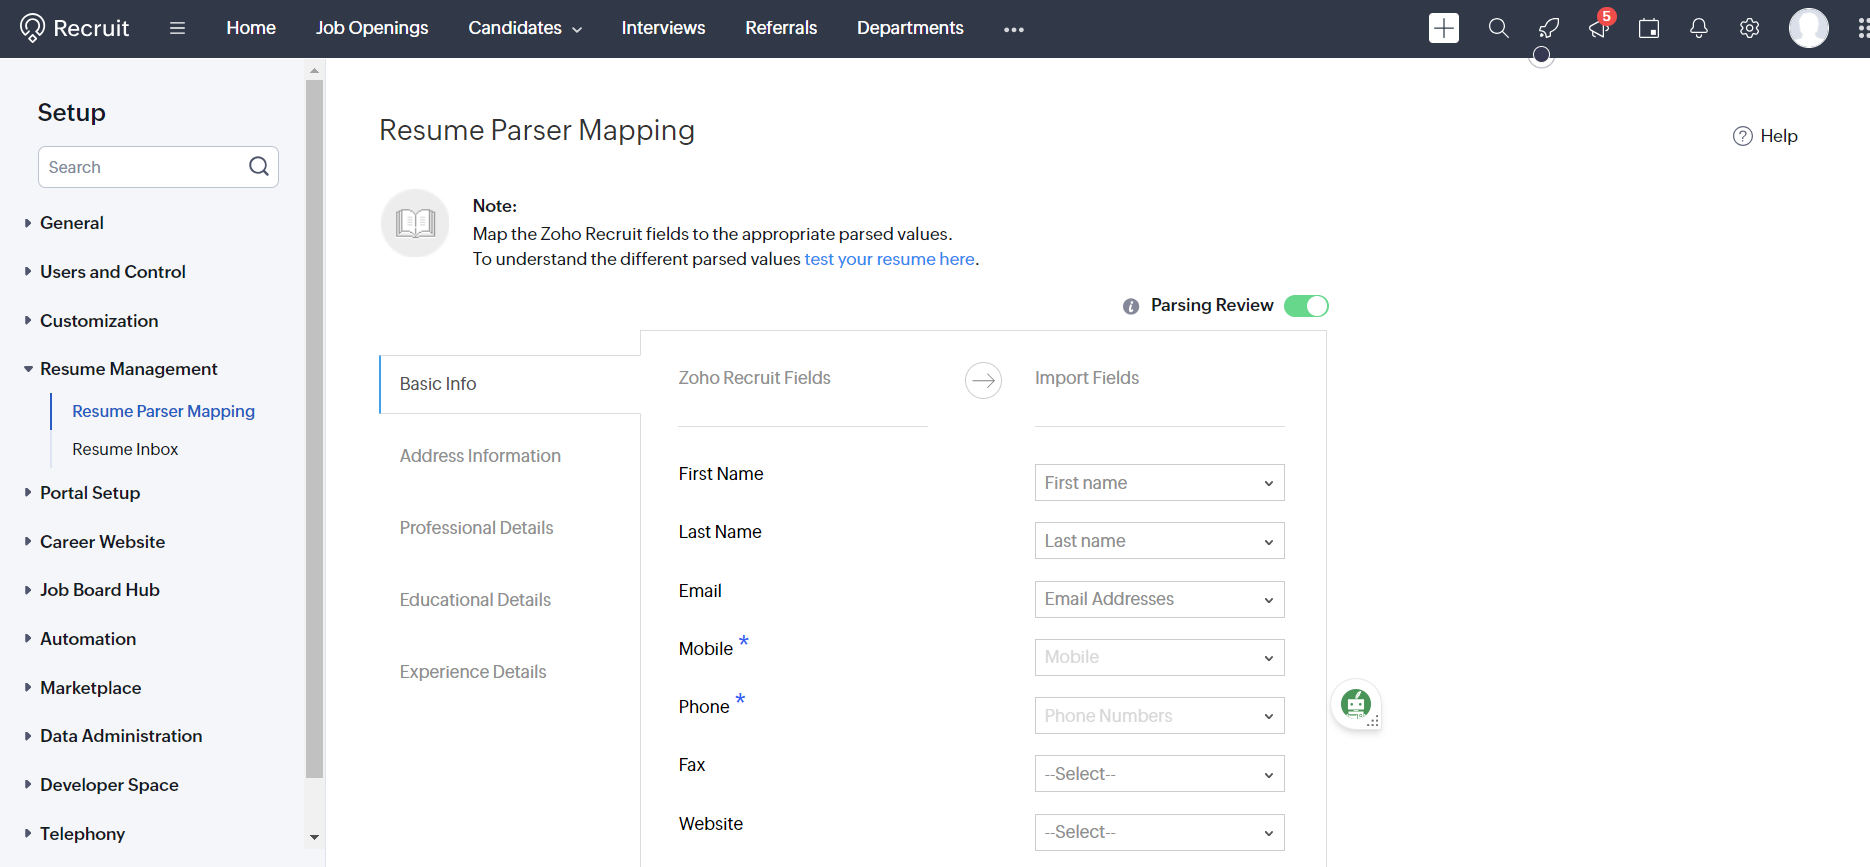Screen dimensions: 1870x867
Task: Switch to the Professional Details tab
Action: pyautogui.click(x=476, y=528)
